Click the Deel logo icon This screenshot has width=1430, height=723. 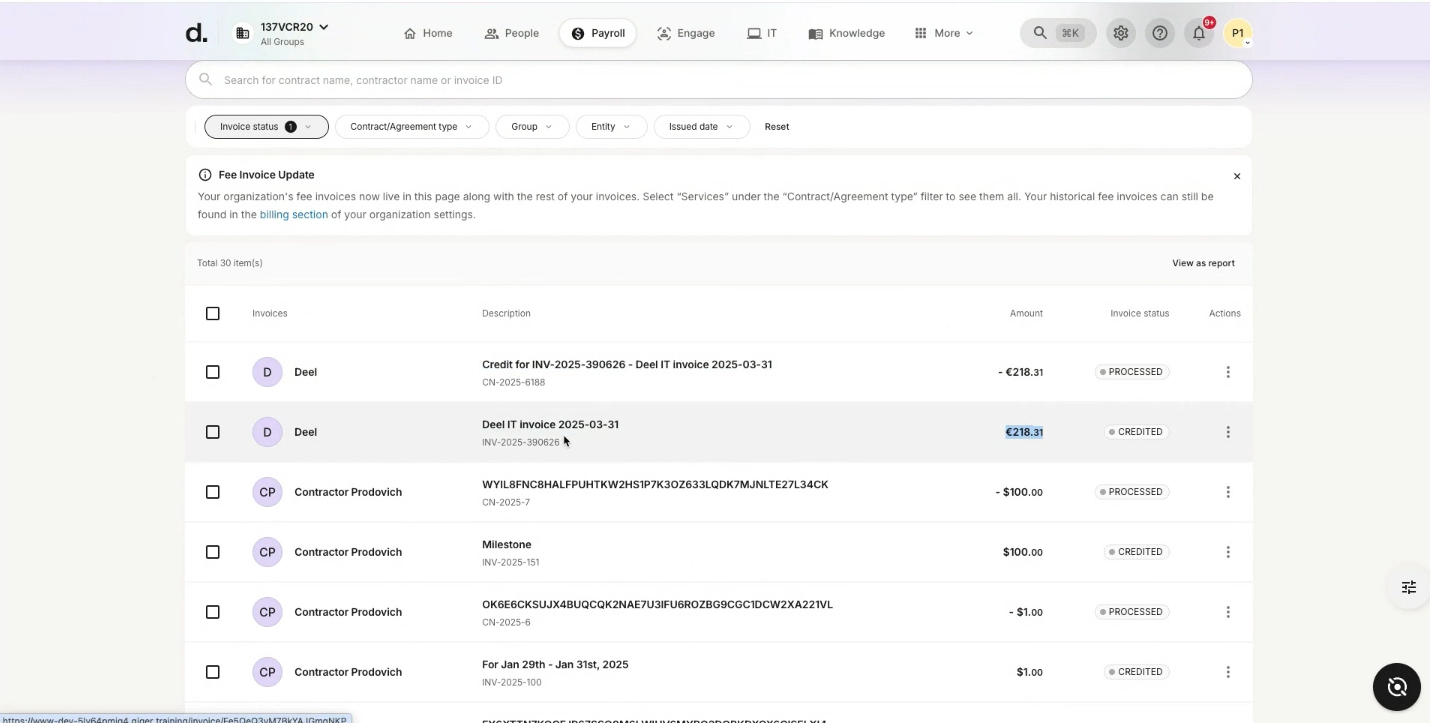coord(197,33)
